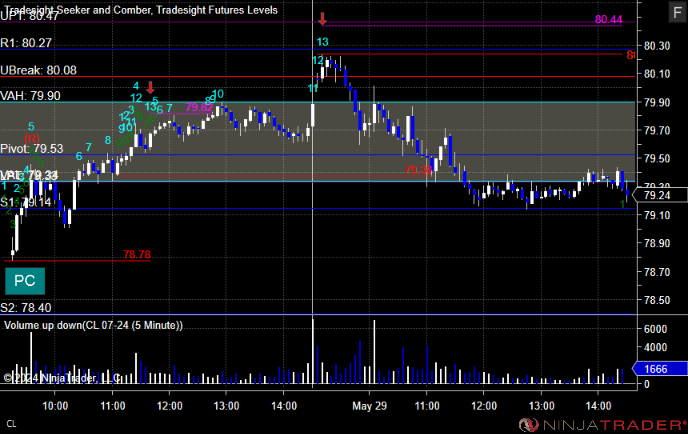Click the May 29 date label on time axis
The image size is (688, 434).
(x=369, y=406)
